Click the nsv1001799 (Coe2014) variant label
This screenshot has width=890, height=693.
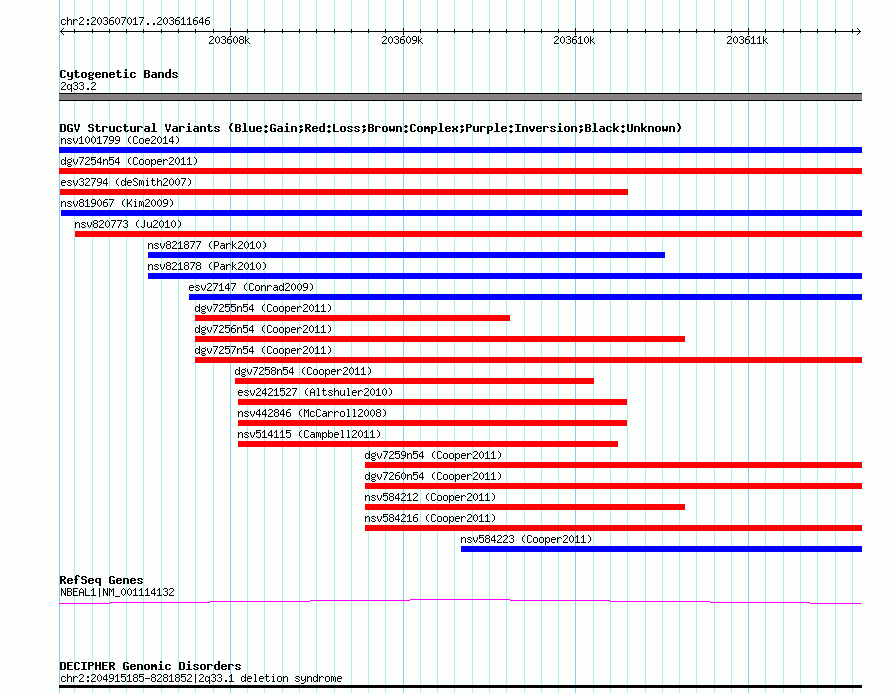click(x=120, y=140)
